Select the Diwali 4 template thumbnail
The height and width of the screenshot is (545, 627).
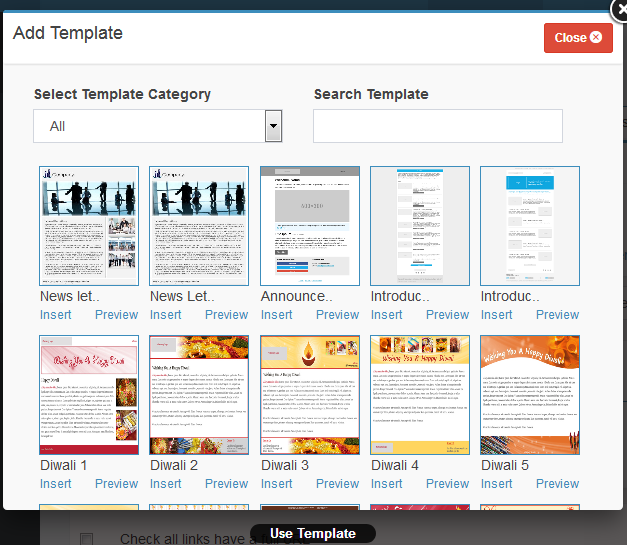tap(420, 395)
